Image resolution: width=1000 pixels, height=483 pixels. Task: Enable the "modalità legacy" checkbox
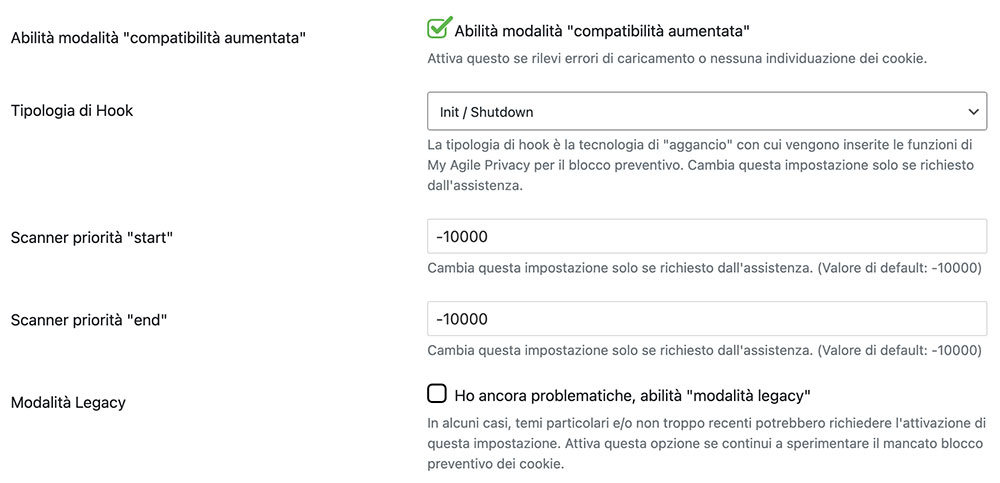click(437, 394)
